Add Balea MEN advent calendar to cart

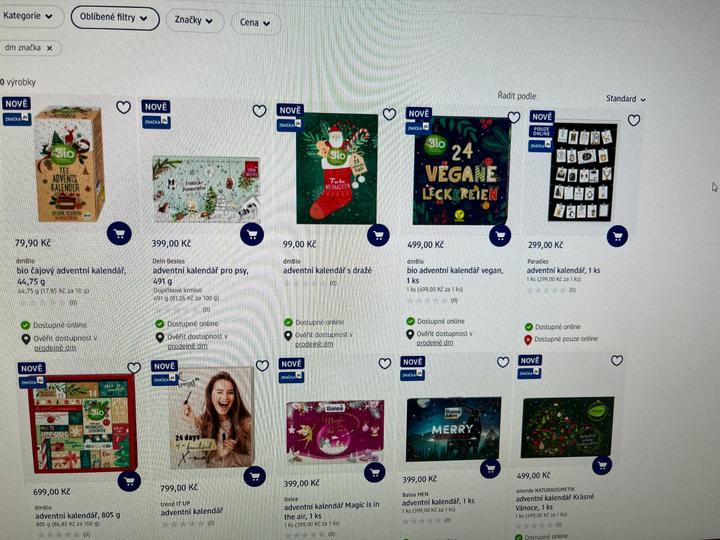tap(490, 468)
